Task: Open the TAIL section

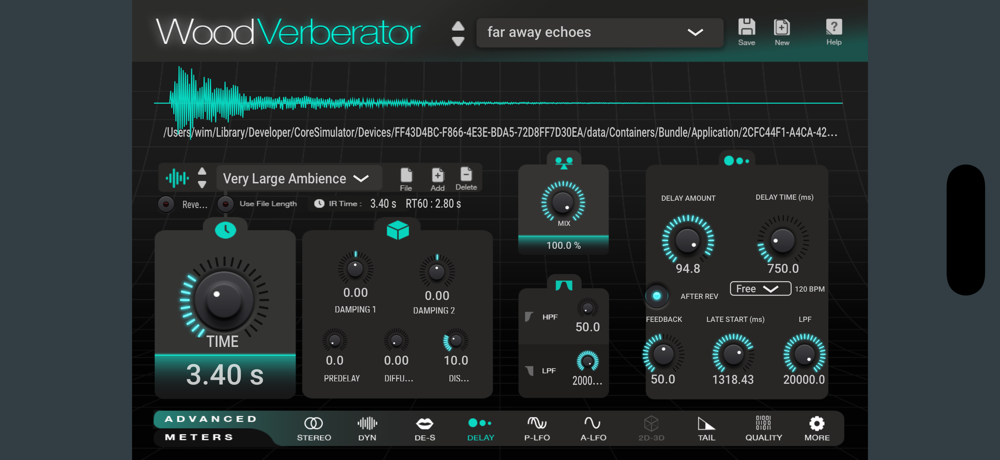Action: [706, 429]
